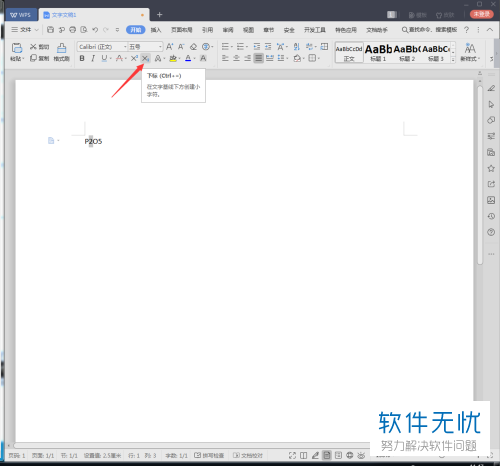The height and width of the screenshot is (466, 500).
Task: Click the command search box
Action: click(429, 30)
